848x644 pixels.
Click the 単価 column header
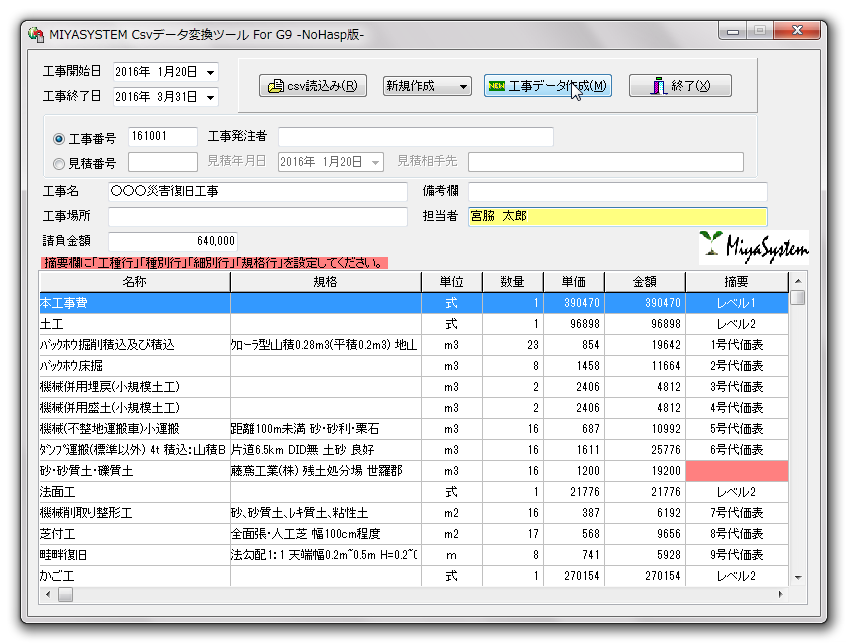pos(574,282)
